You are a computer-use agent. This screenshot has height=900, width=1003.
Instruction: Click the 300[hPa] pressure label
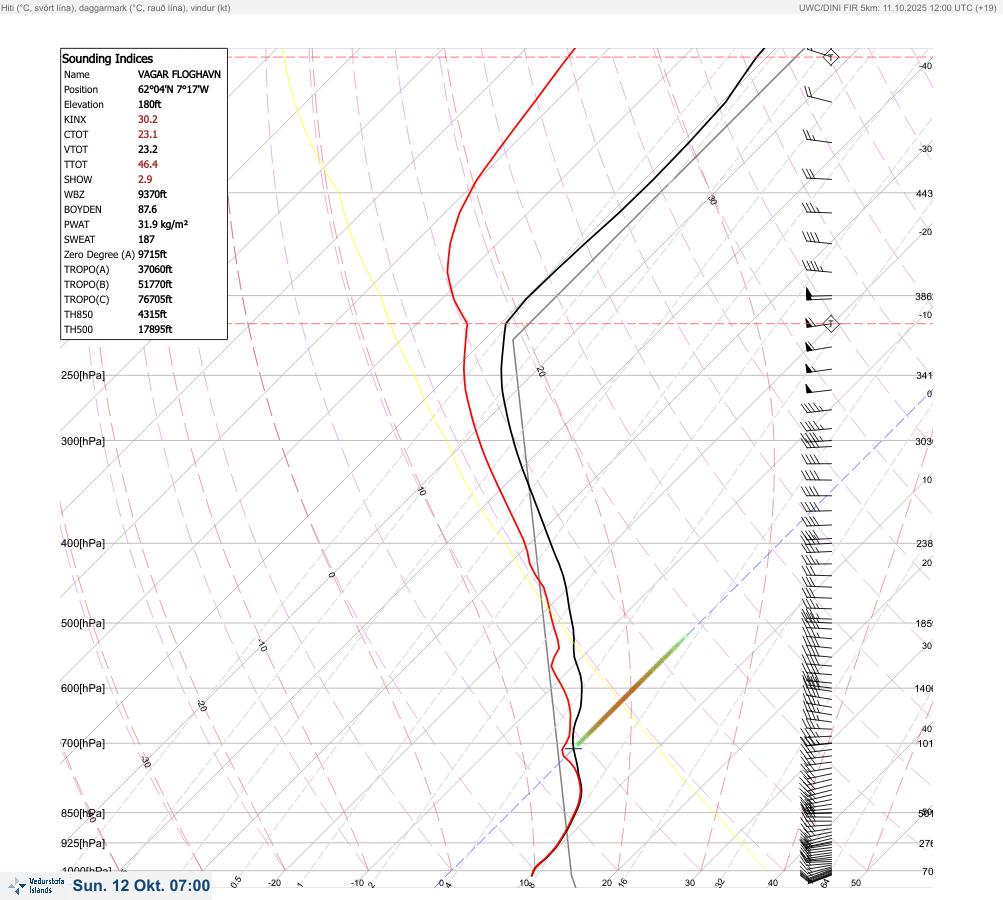click(x=83, y=441)
